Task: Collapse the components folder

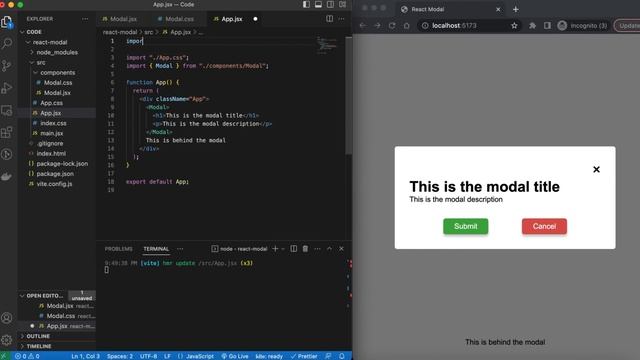Action: pos(57,73)
